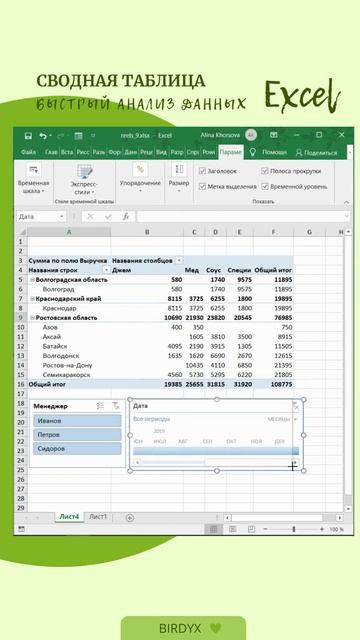Open the Параметры ribbon tab
Screen dimensions: 360x640
click(231, 152)
